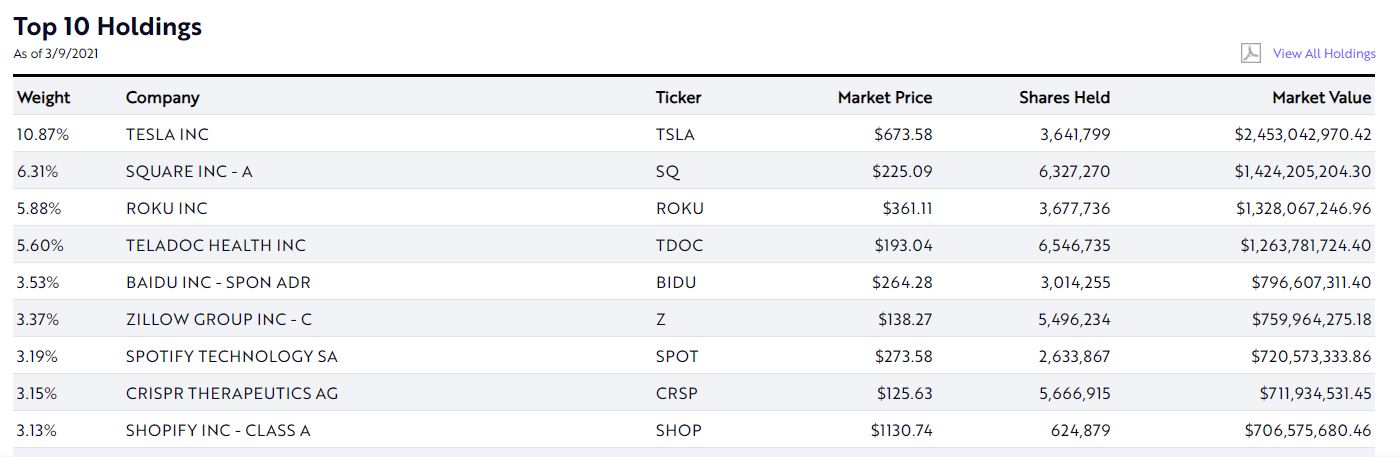1399x457 pixels.
Task: Select the TESLA INC company row
Action: coord(167,134)
